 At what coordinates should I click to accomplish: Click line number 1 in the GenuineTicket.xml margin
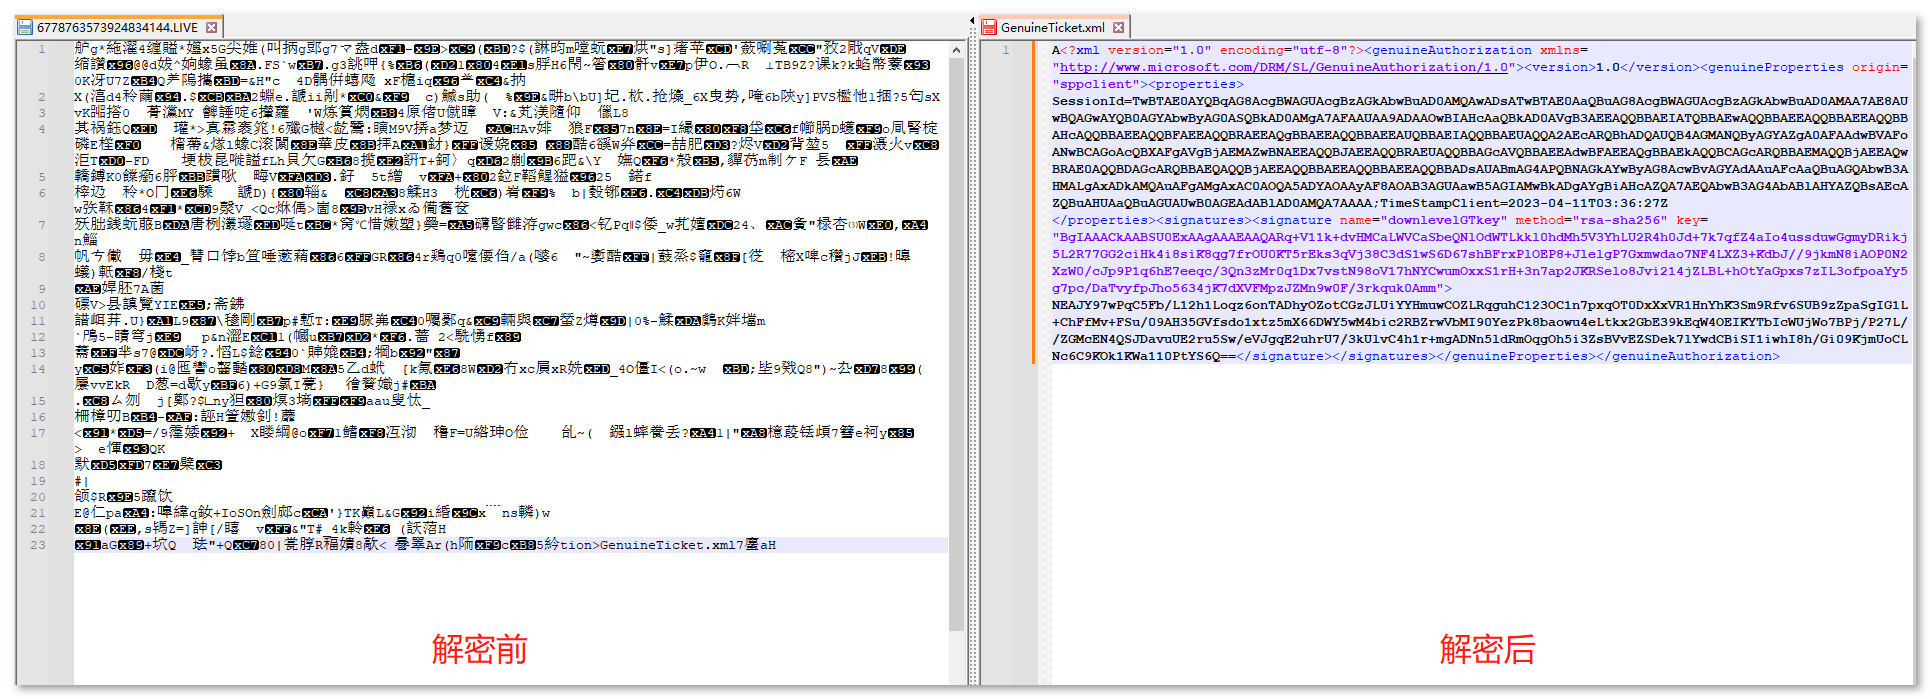pos(1006,50)
